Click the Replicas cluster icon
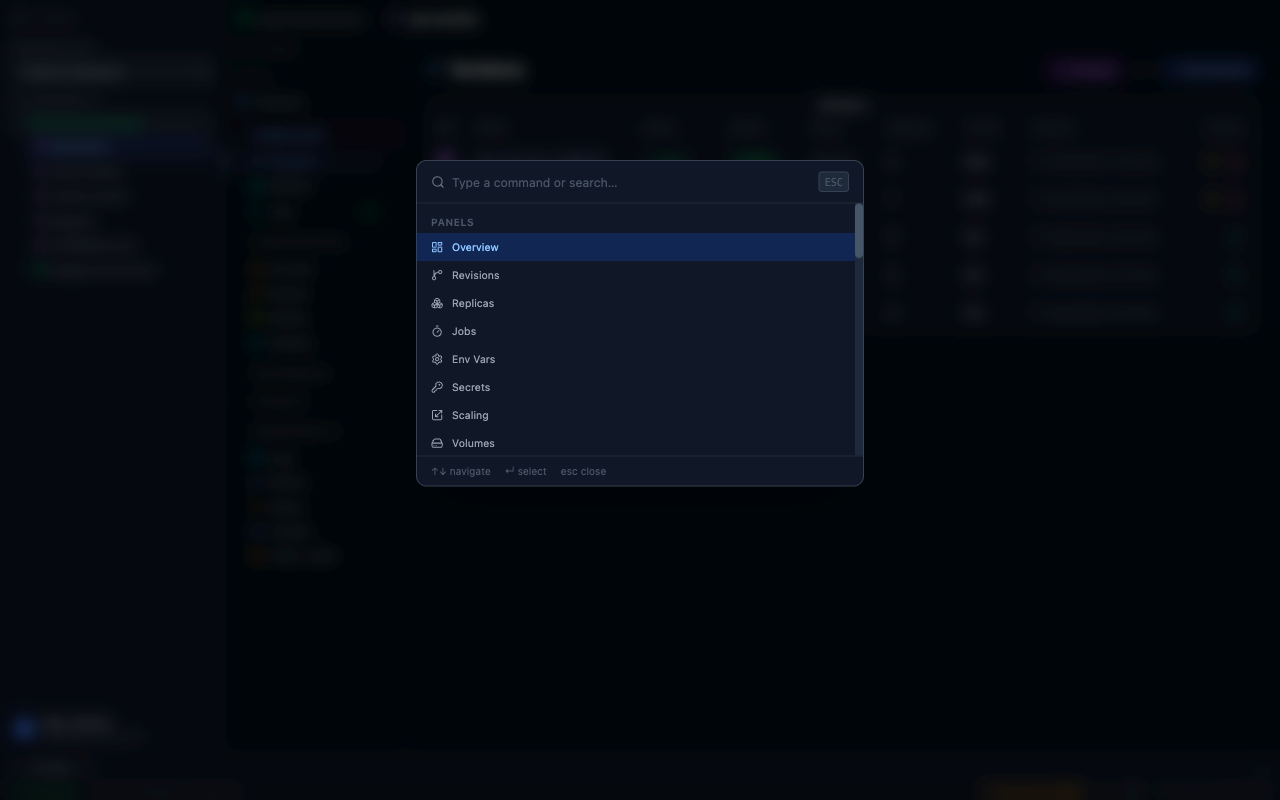1280x800 pixels. [x=437, y=302]
